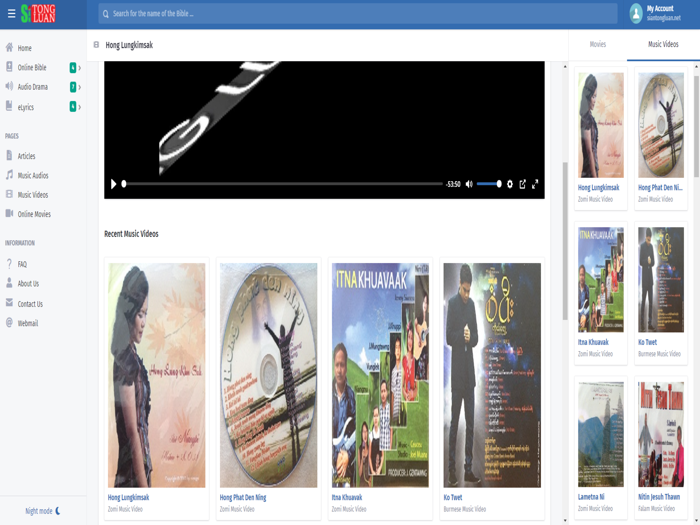Switch to the Movies tab
700x525 pixels.
coord(598,45)
